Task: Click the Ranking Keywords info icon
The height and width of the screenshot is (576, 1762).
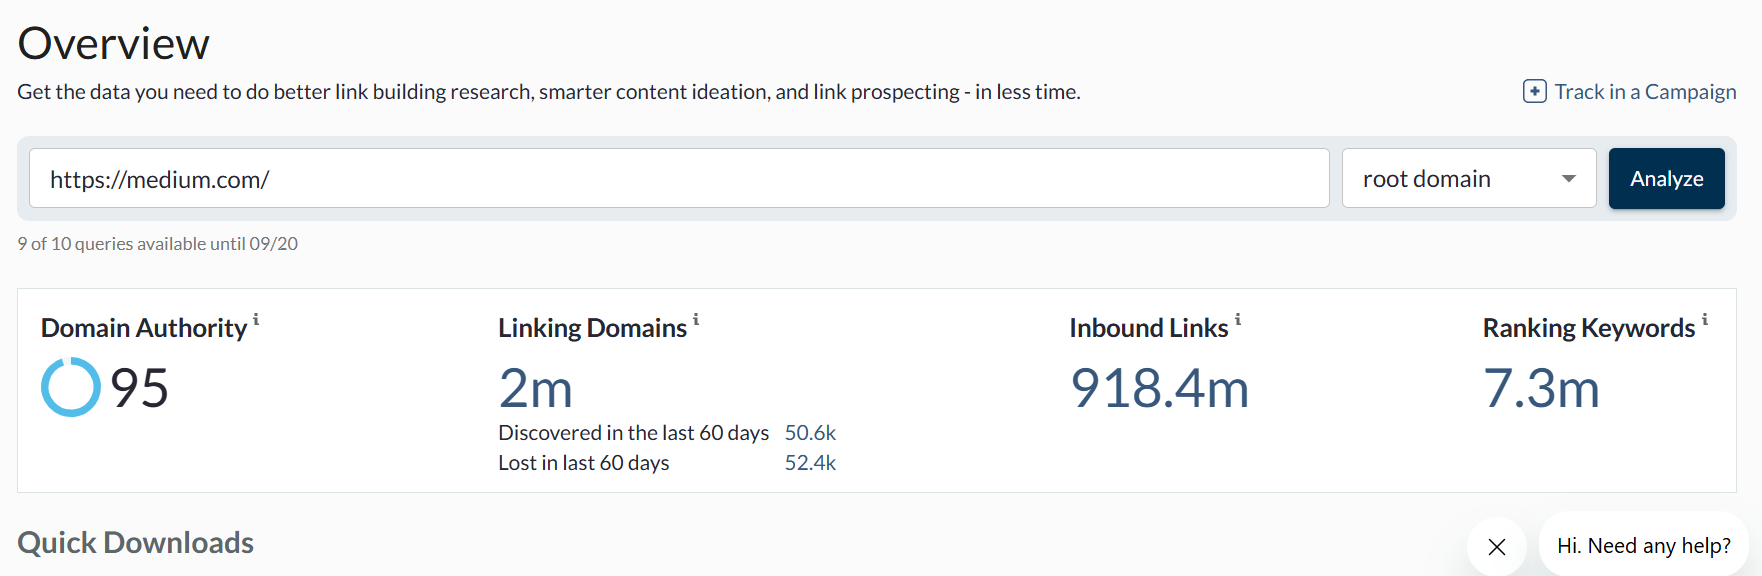Action: pyautogui.click(x=1705, y=320)
